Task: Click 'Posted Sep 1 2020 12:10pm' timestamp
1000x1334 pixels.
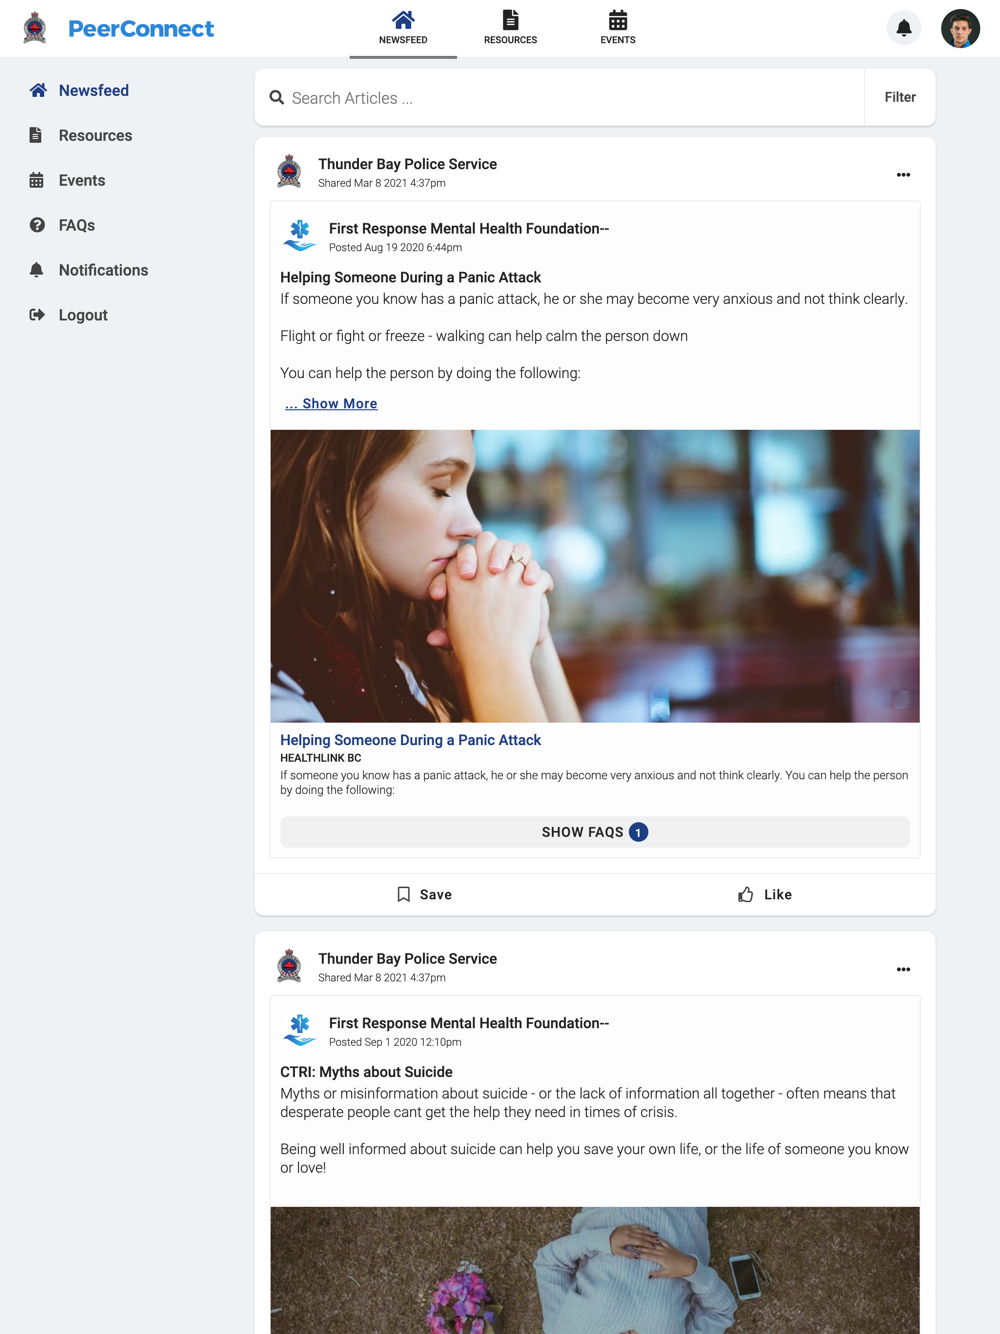Action: [x=395, y=1042]
